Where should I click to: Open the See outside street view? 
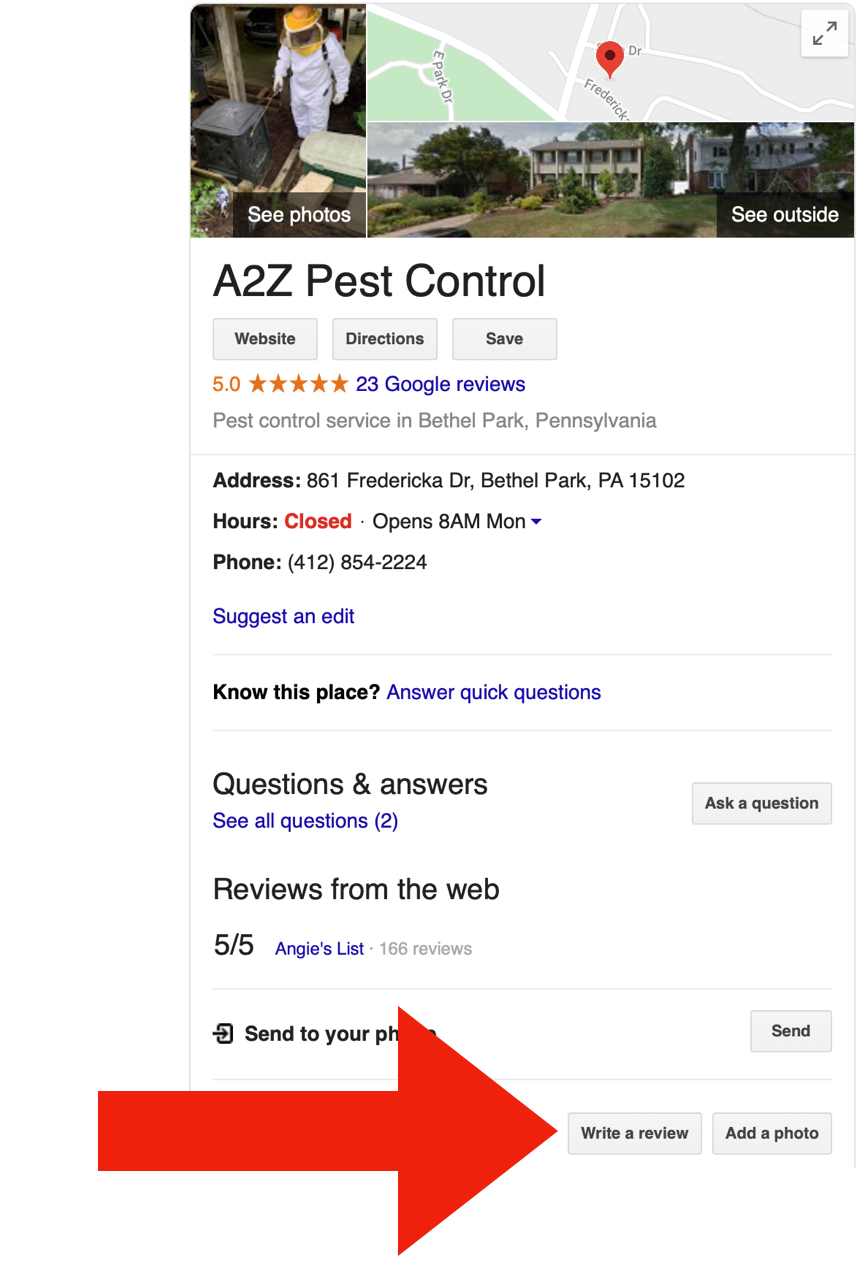pyautogui.click(x=610, y=180)
